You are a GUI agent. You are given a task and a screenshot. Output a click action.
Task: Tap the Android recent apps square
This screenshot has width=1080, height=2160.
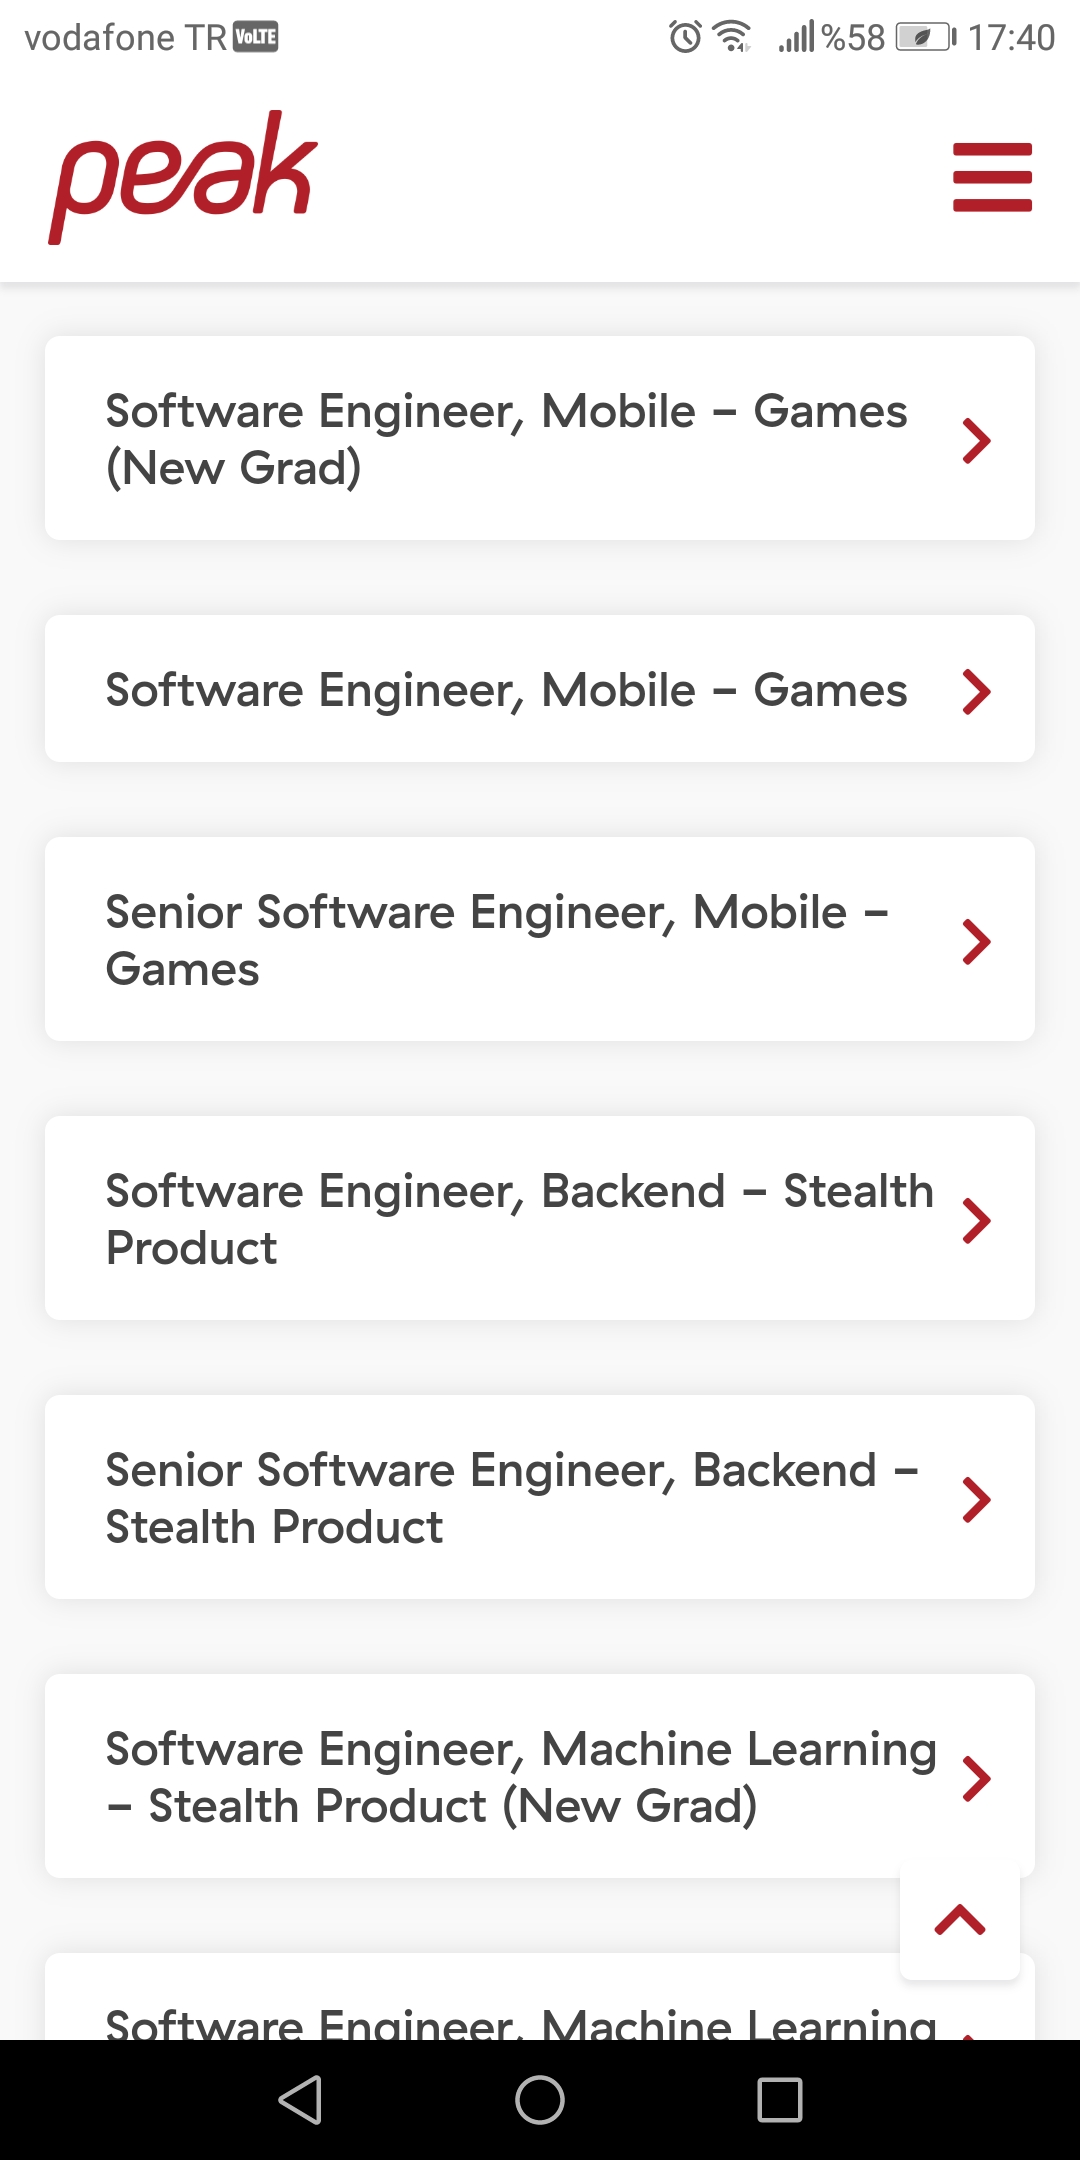coord(780,2099)
